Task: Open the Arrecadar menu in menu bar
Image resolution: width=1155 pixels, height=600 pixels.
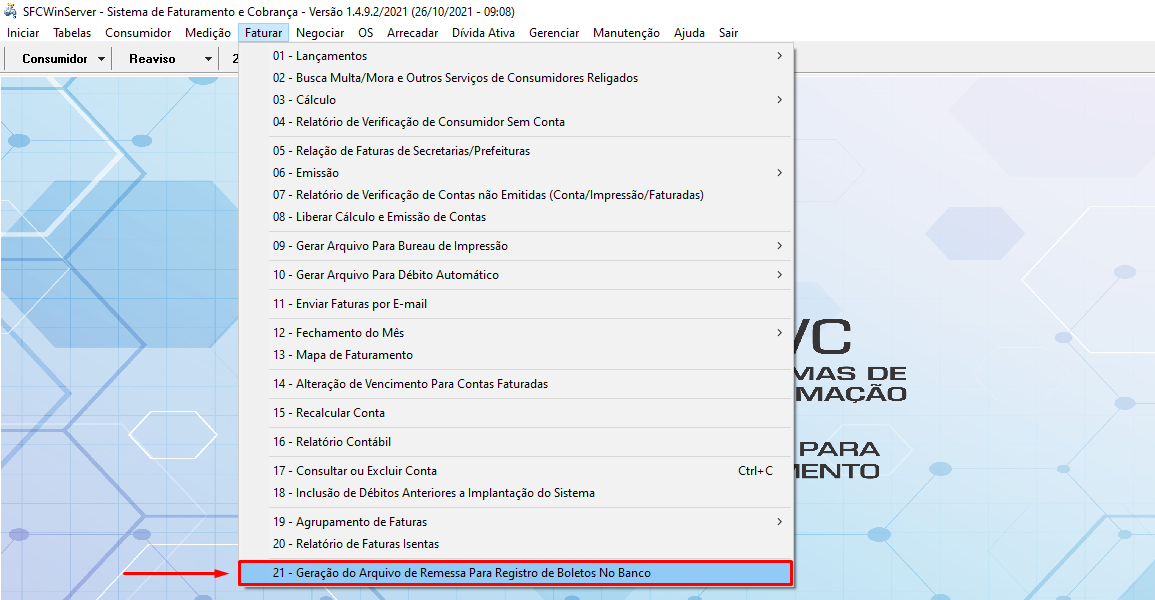Action: click(x=412, y=33)
